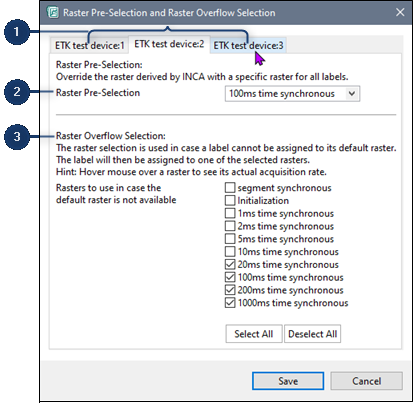This screenshot has width=417, height=405.
Task: Check the Initialization raster option
Action: [230, 200]
